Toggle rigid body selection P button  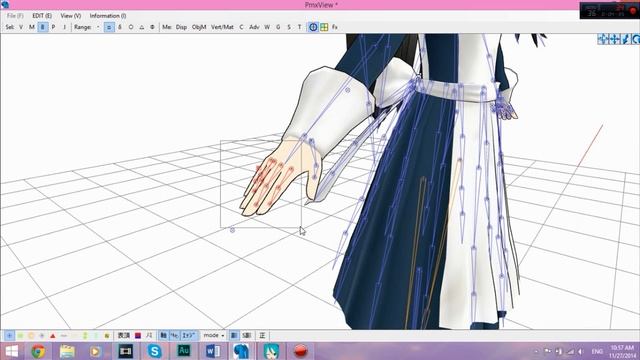[53, 27]
